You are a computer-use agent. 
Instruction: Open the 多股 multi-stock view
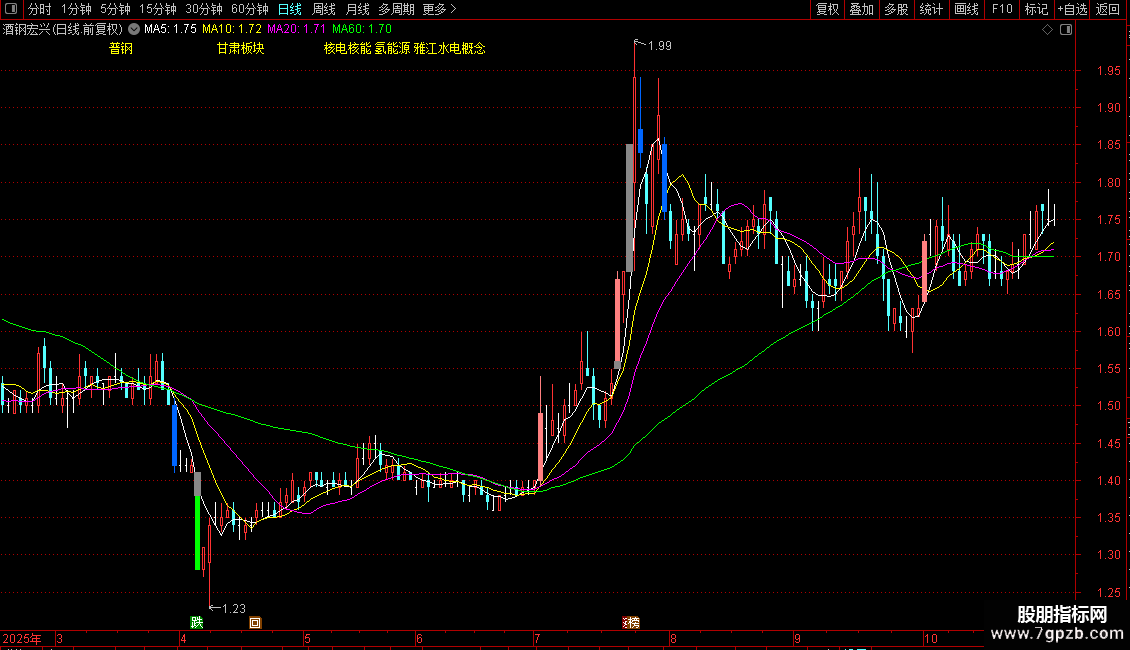coord(896,9)
